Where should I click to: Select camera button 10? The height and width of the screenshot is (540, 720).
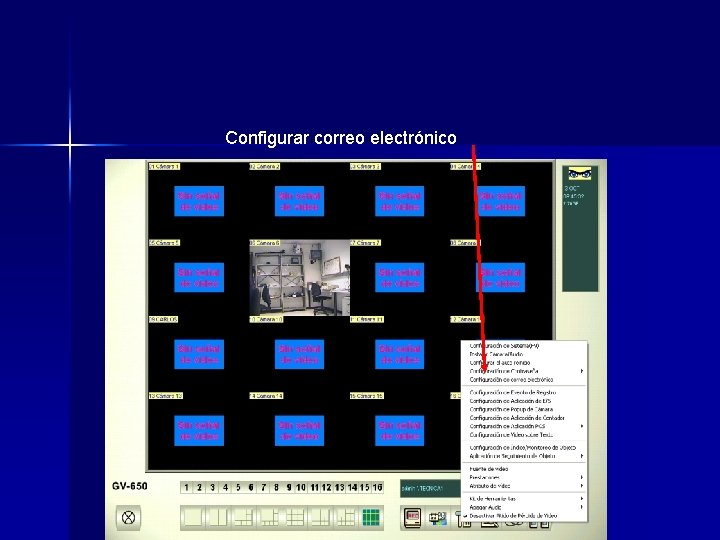pos(301,487)
